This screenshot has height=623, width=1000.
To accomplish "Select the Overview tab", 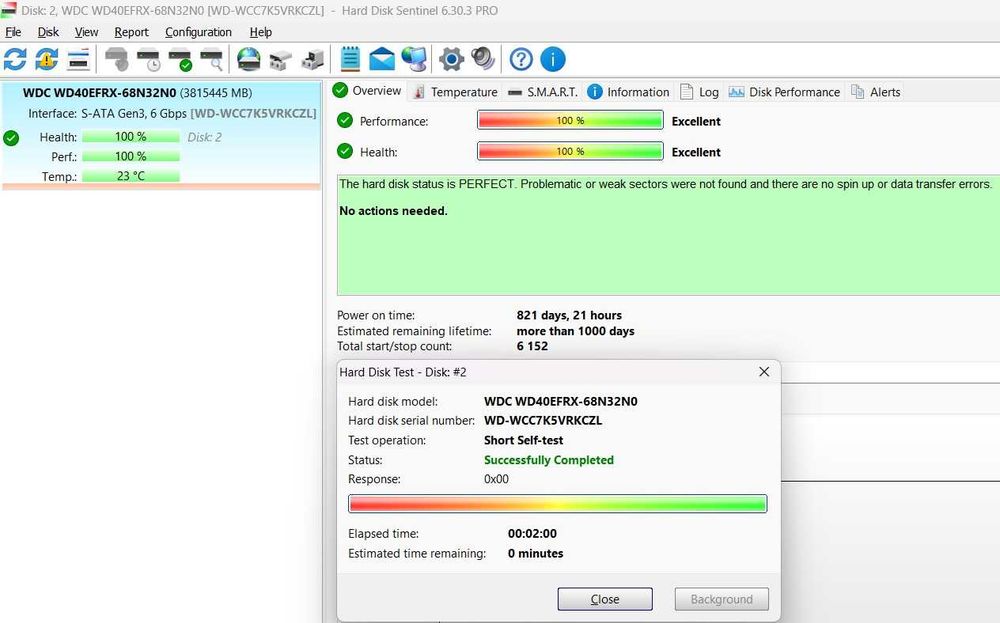I will click(x=367, y=91).
